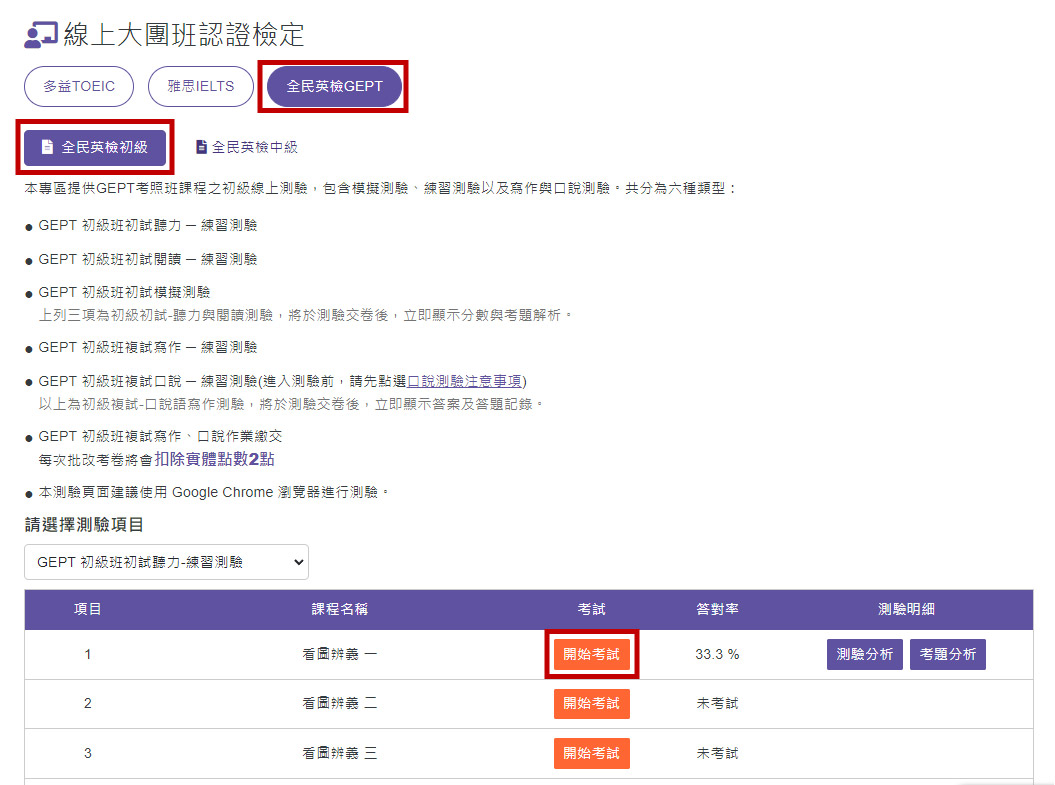
Task: Click 未考試 status in row 3
Action: pyautogui.click(x=717, y=753)
